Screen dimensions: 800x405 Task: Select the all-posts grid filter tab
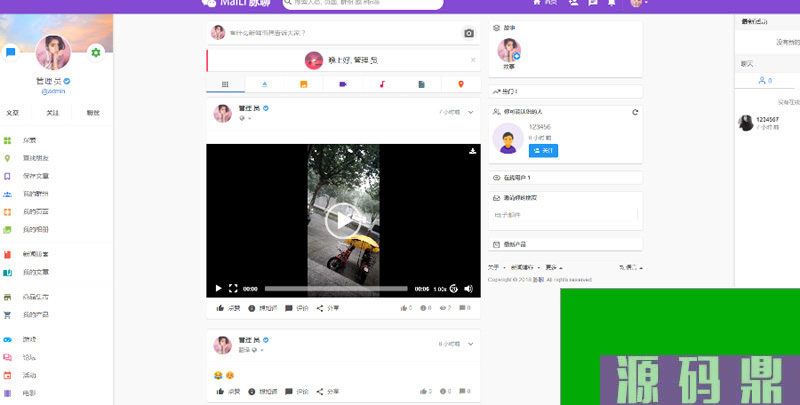(x=225, y=84)
